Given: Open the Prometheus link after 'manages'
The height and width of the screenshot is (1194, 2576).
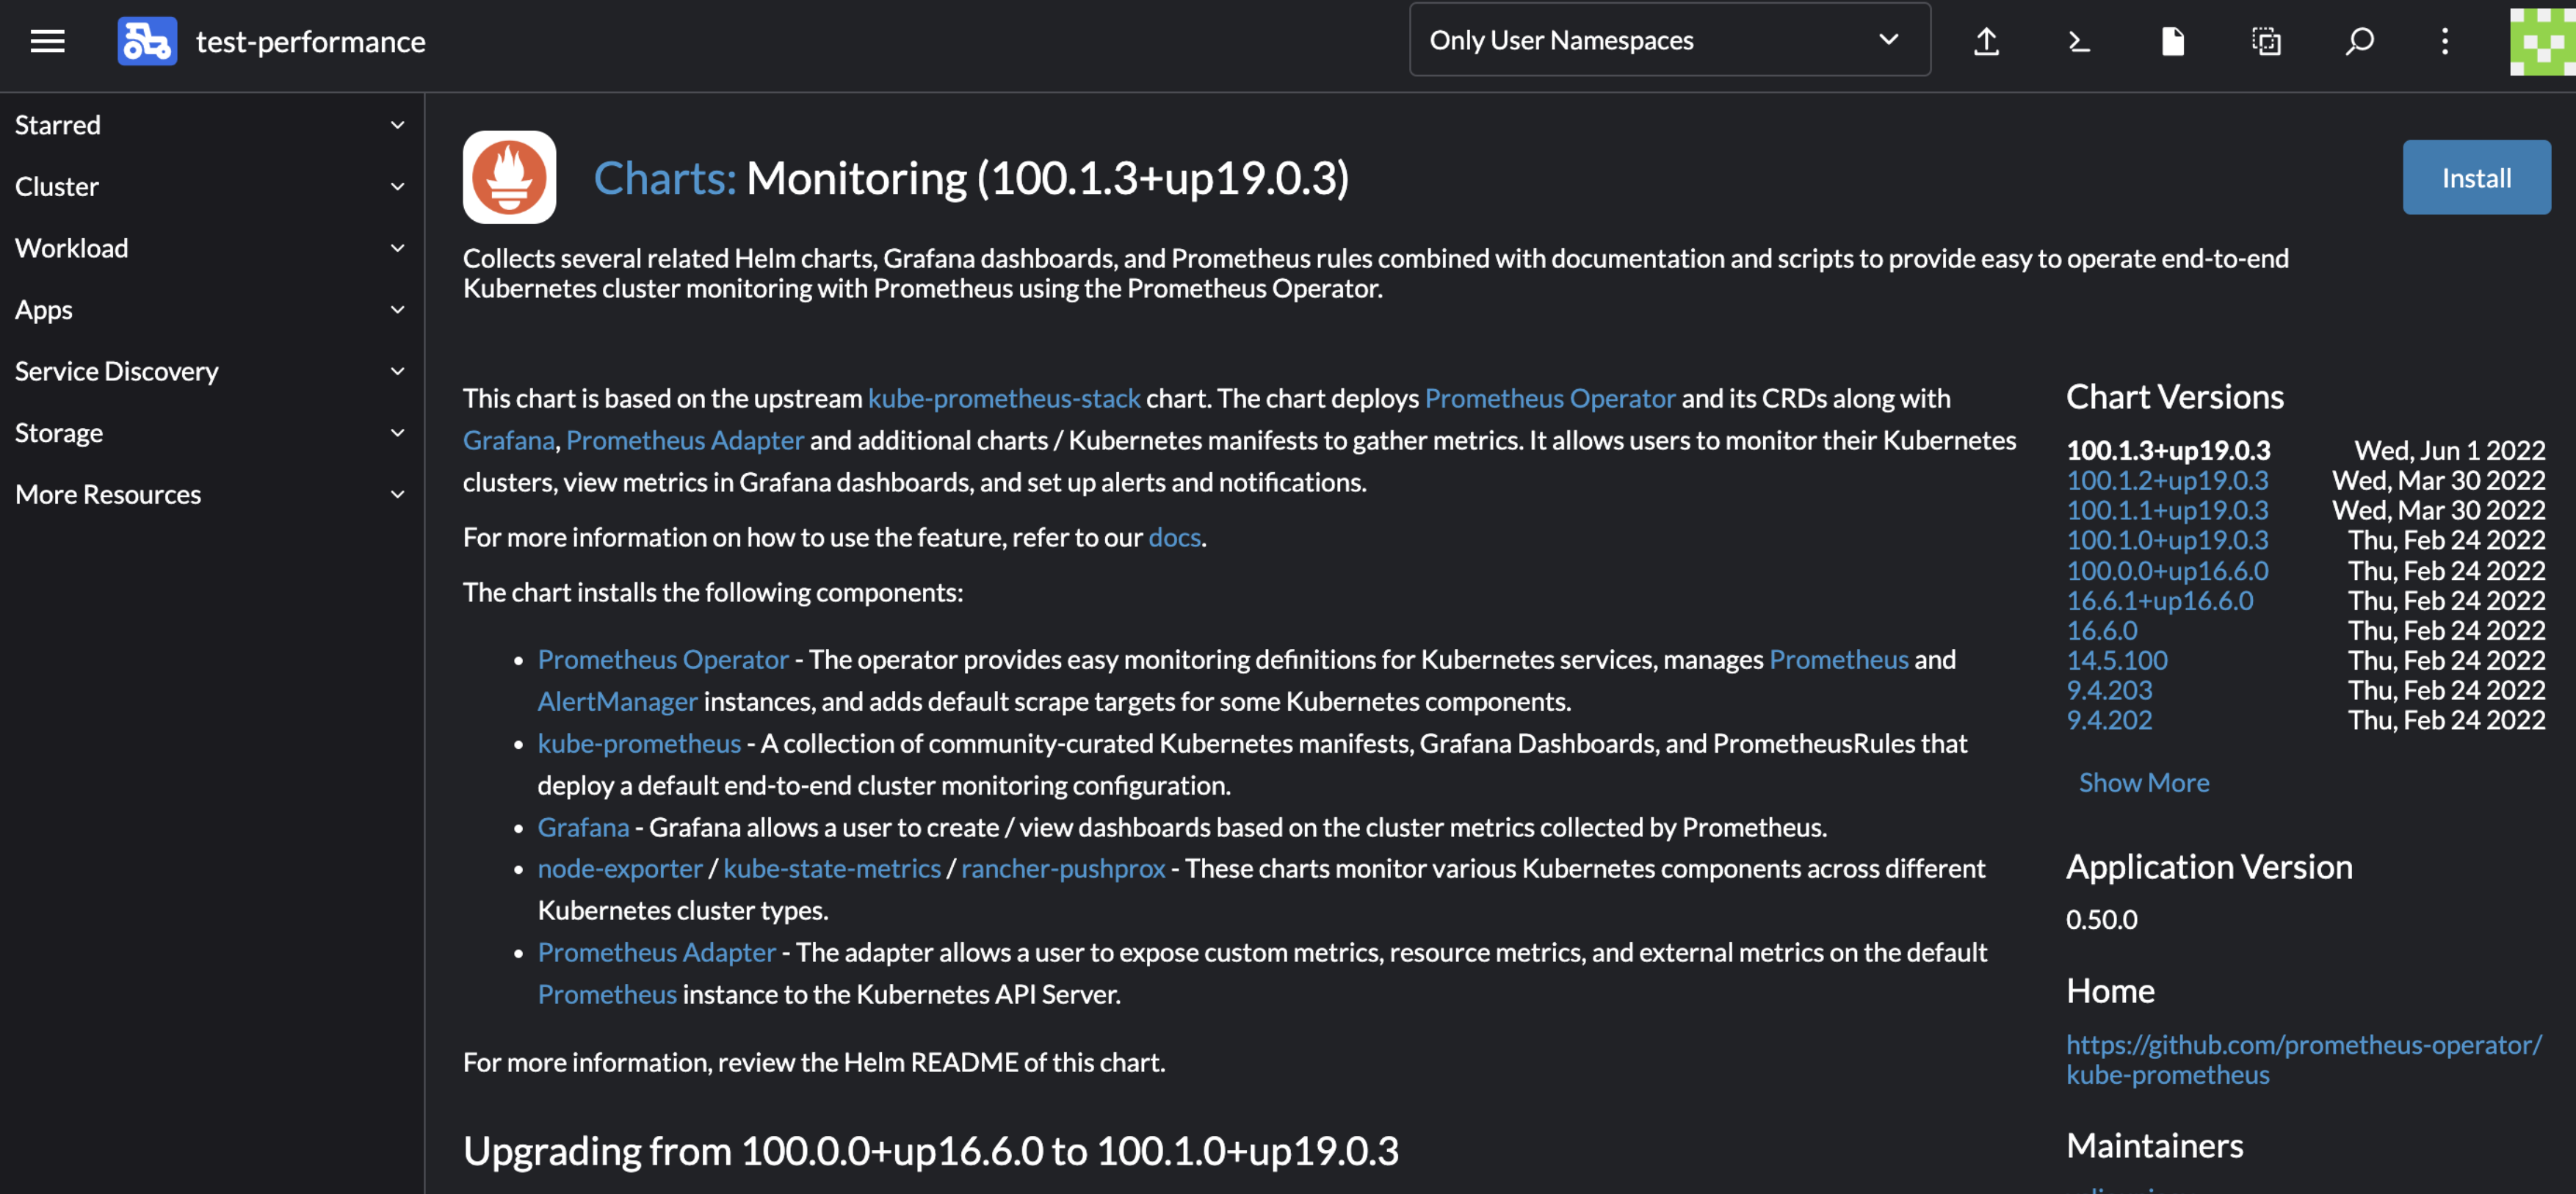Looking at the screenshot, I should 1839,660.
